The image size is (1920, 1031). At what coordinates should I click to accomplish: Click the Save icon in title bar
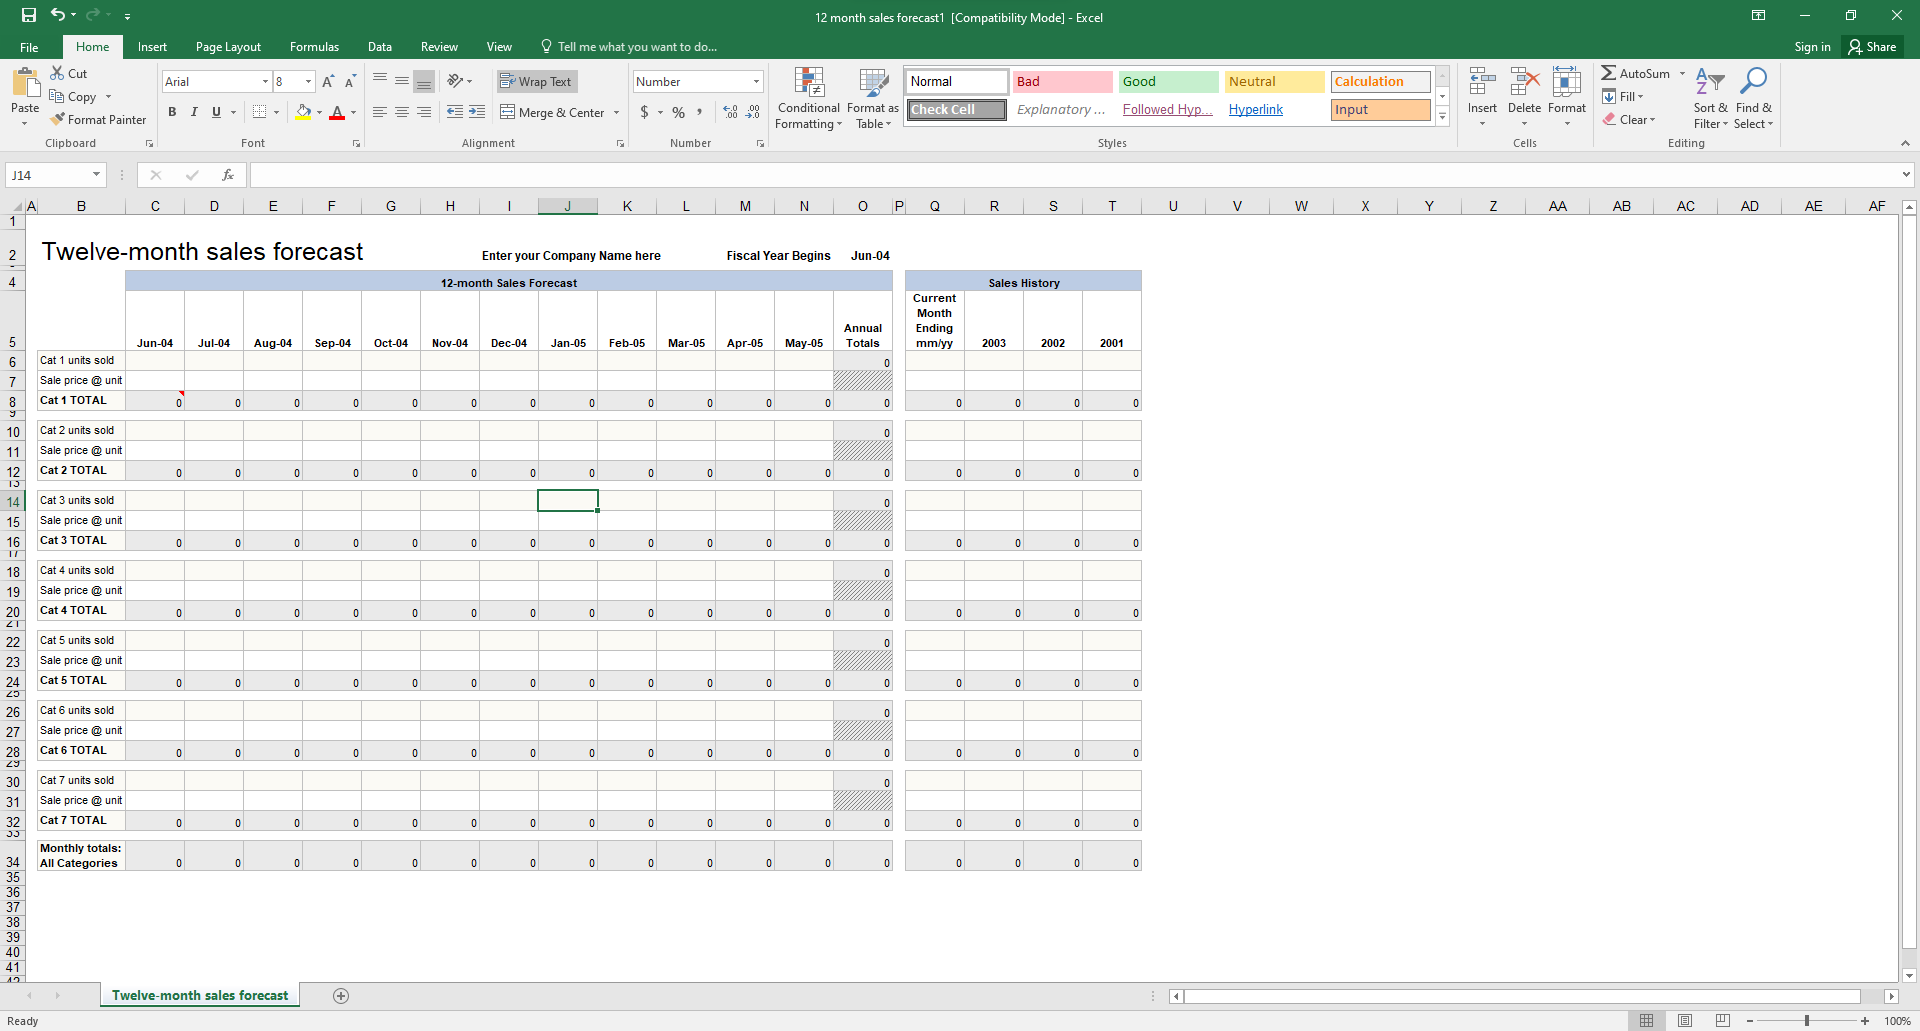pos(28,15)
